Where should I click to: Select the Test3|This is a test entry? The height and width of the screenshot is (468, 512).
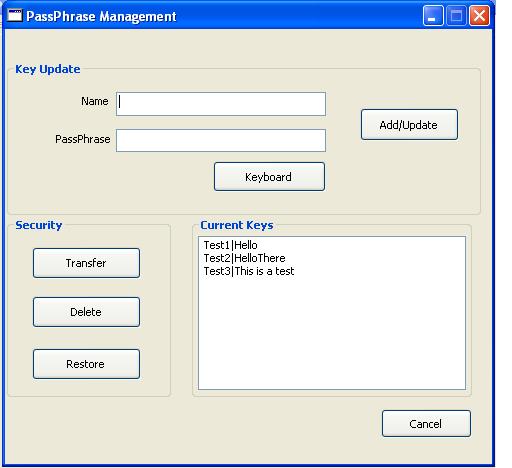(249, 271)
